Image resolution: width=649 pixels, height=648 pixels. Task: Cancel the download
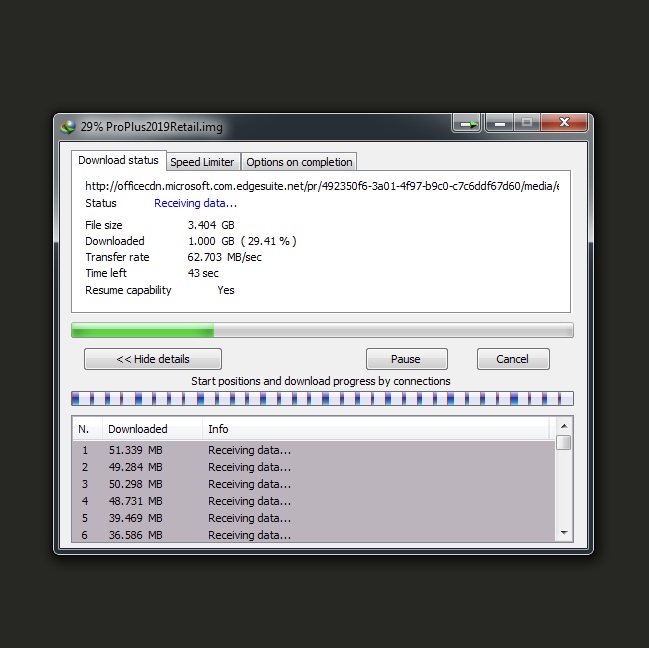coord(512,359)
